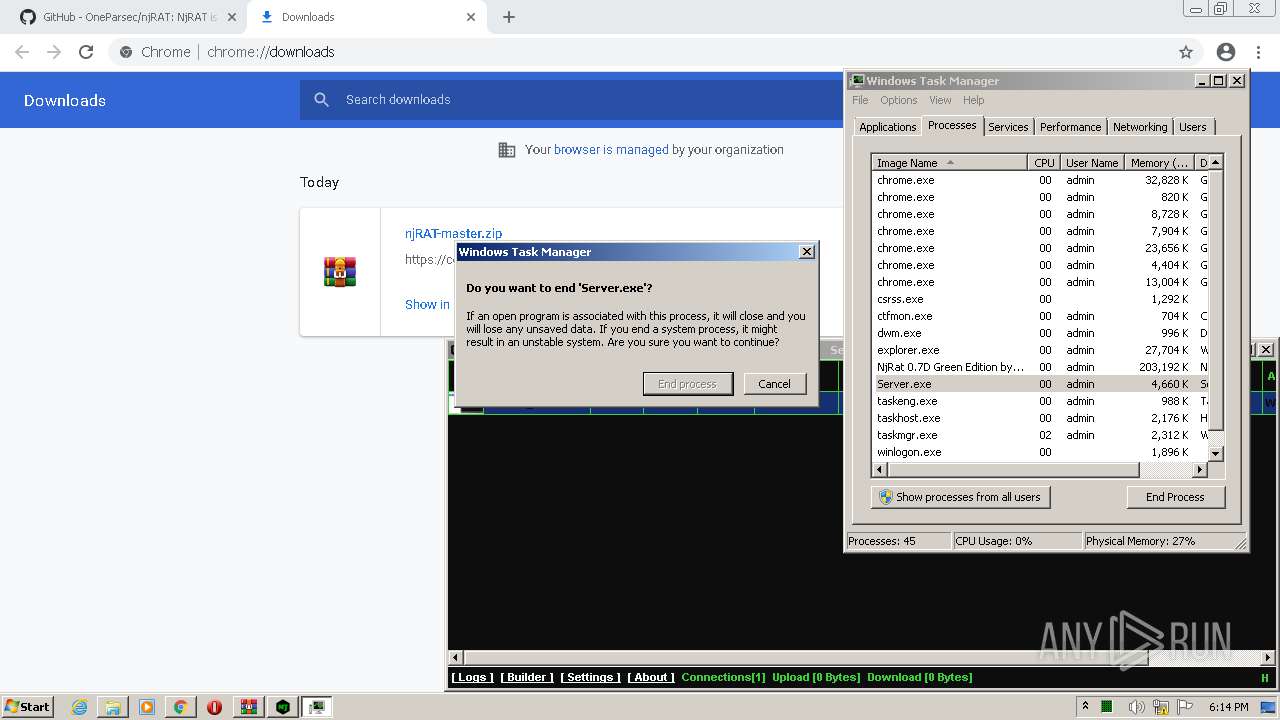
Task: Cancel the end Server.exe dialog
Action: (774, 384)
